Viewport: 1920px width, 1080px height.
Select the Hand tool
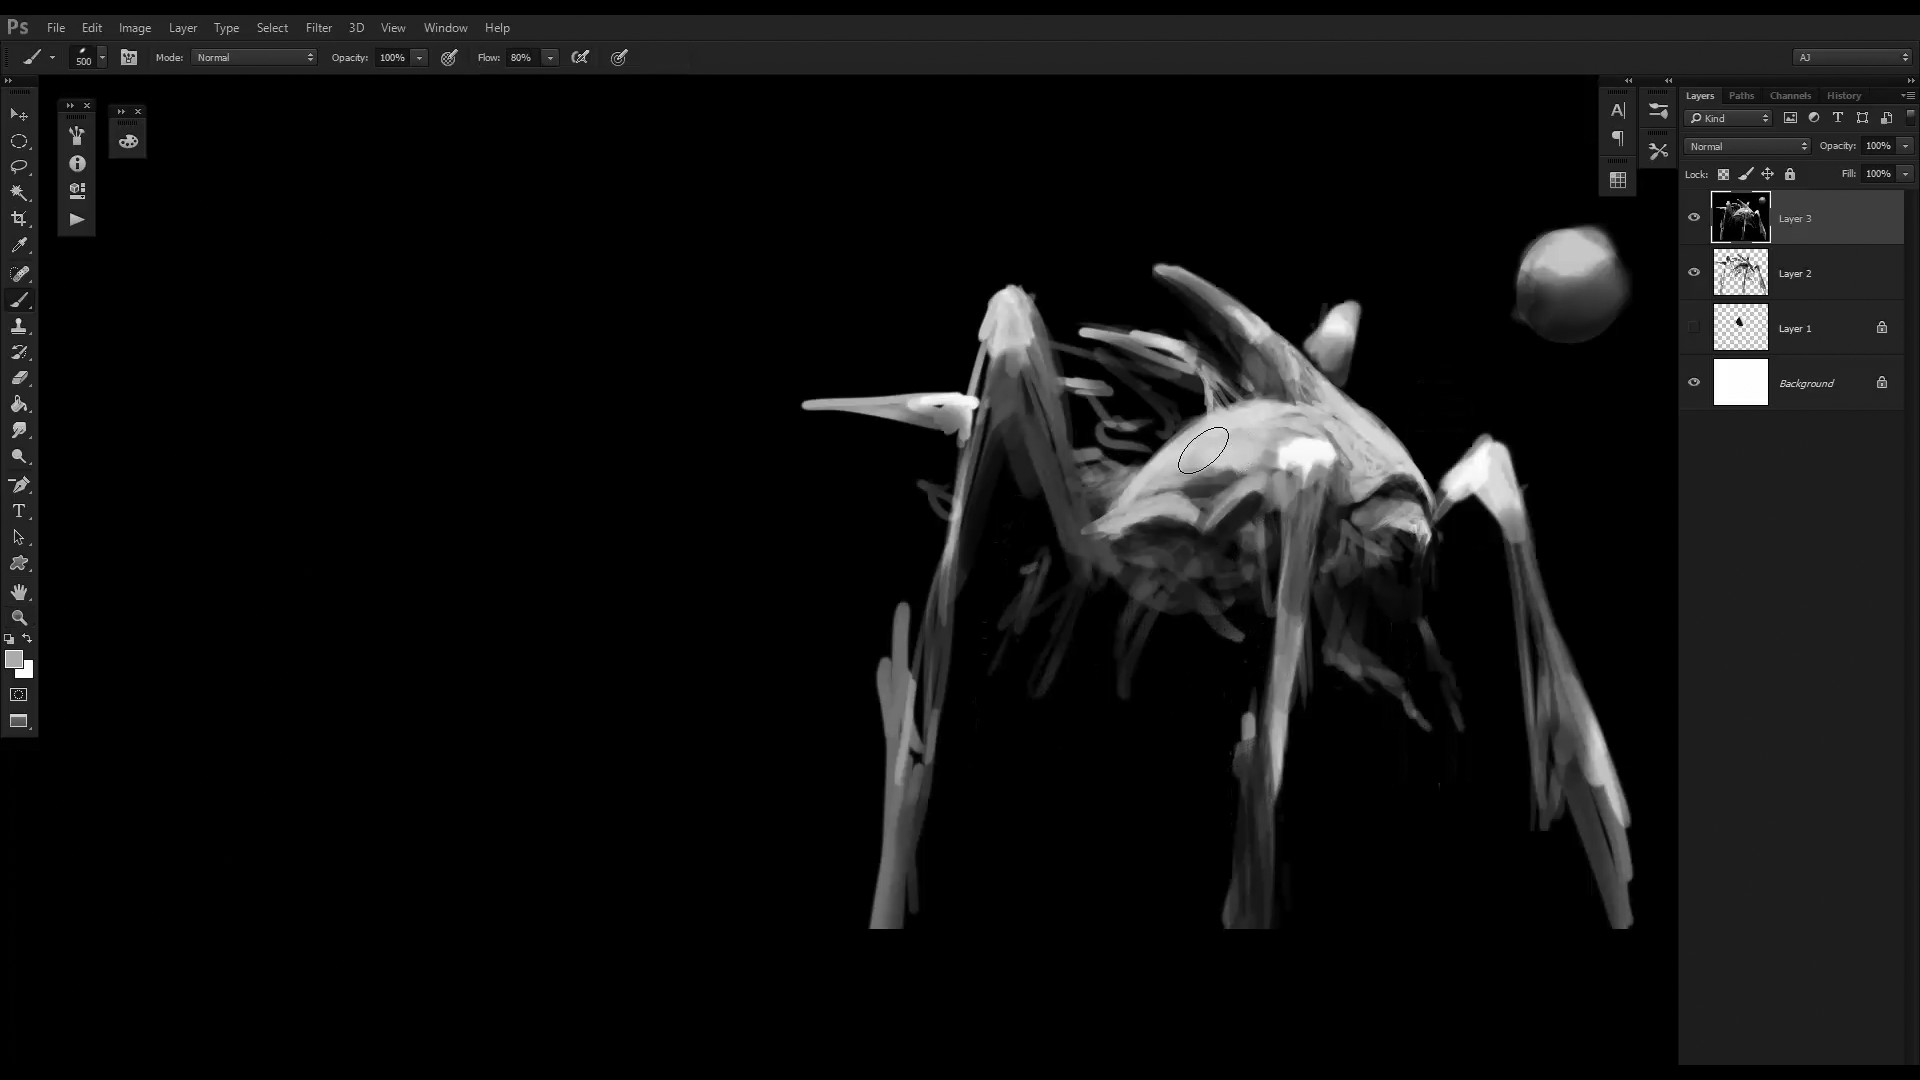(x=19, y=592)
